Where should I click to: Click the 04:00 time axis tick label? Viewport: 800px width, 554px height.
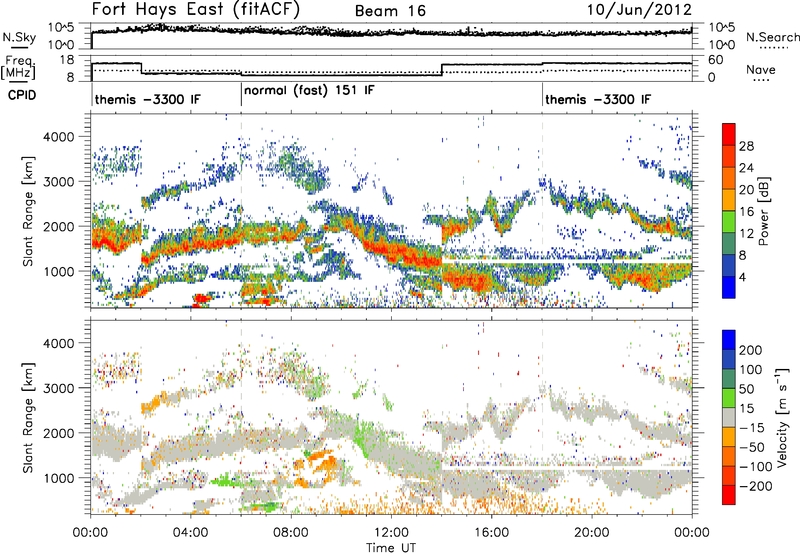point(190,533)
